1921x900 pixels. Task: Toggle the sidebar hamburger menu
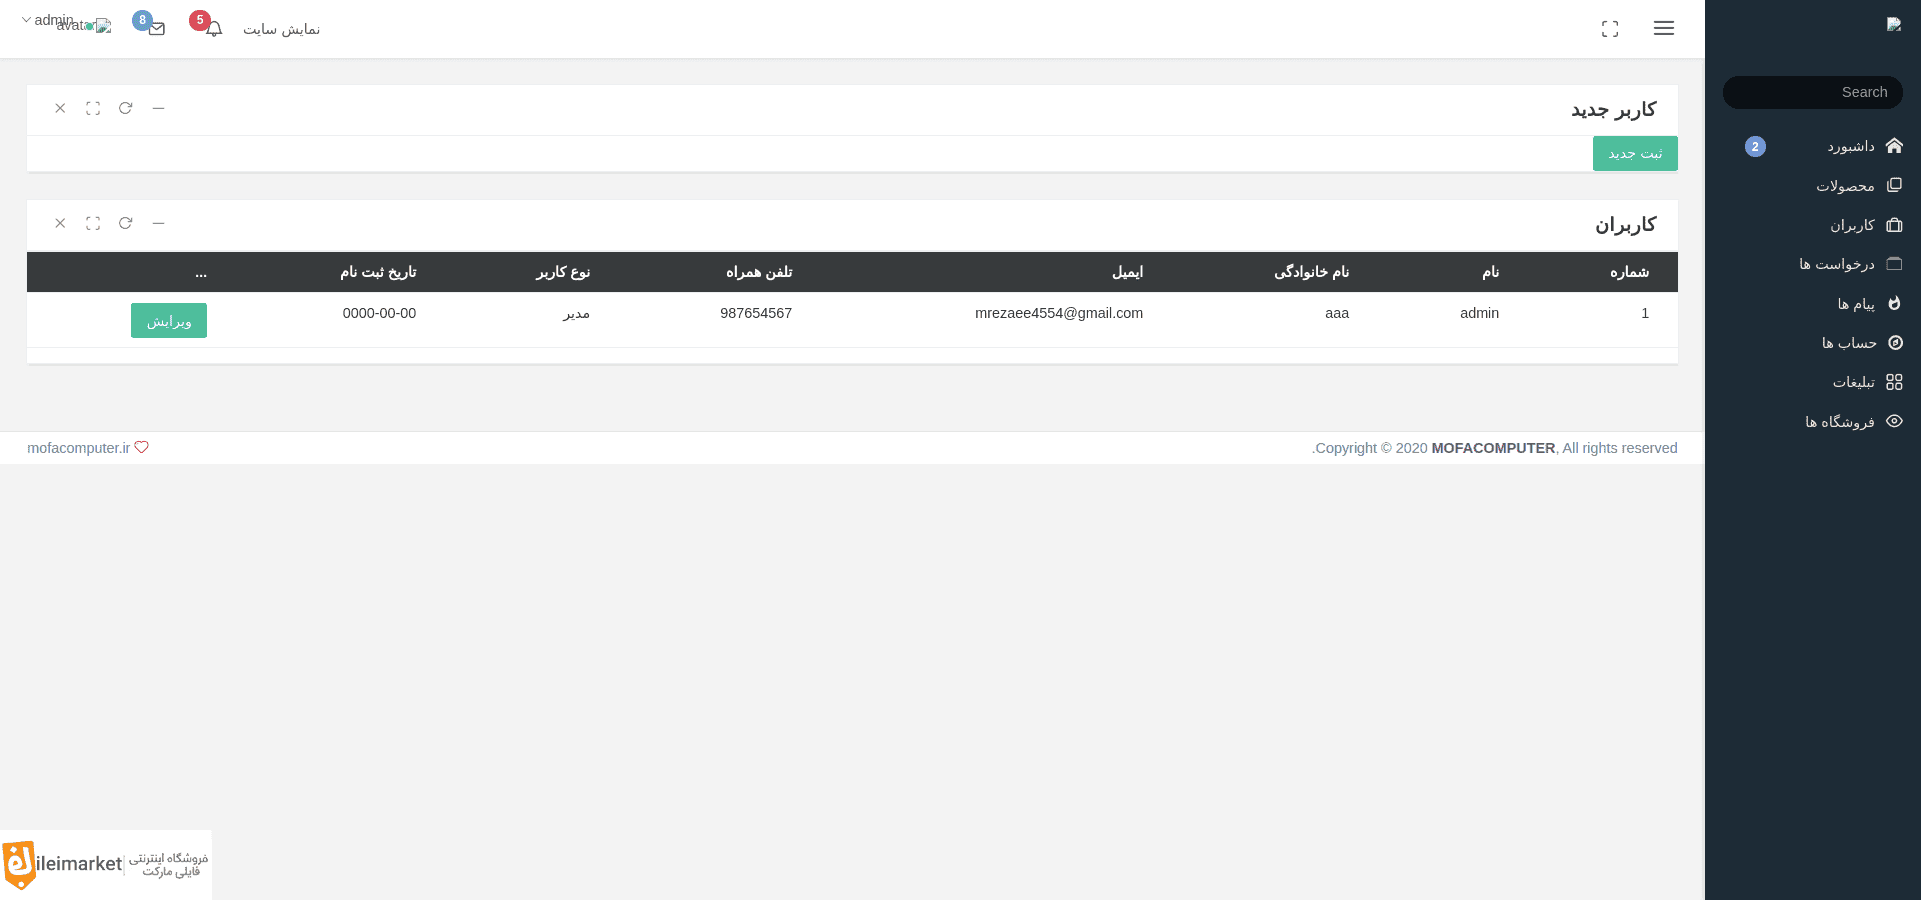(x=1664, y=28)
